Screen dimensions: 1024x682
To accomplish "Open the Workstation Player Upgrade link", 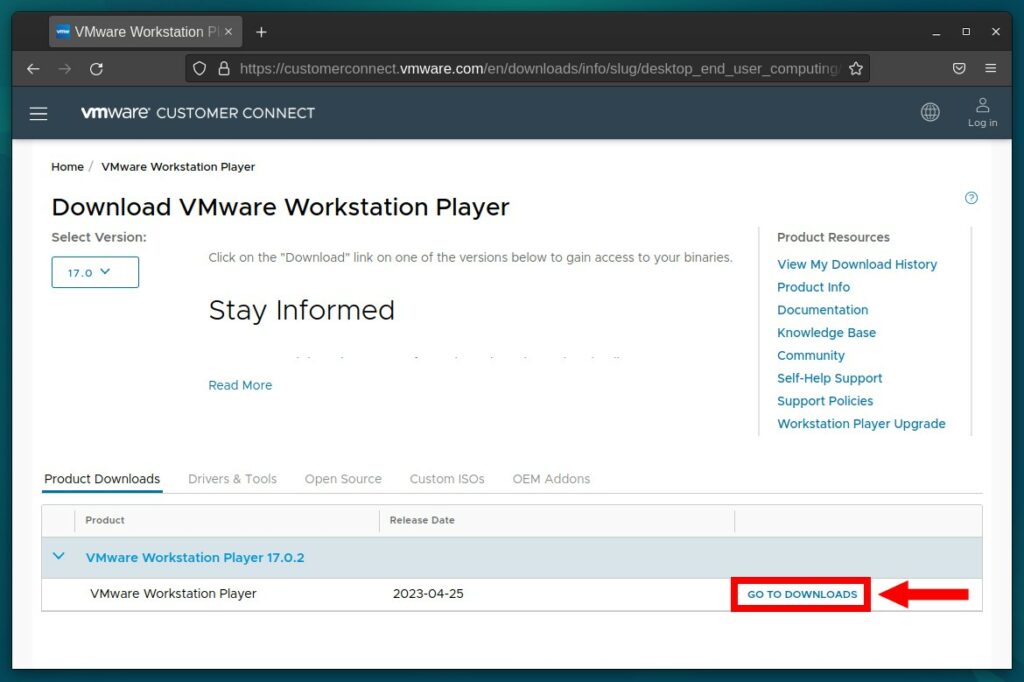I will (861, 424).
